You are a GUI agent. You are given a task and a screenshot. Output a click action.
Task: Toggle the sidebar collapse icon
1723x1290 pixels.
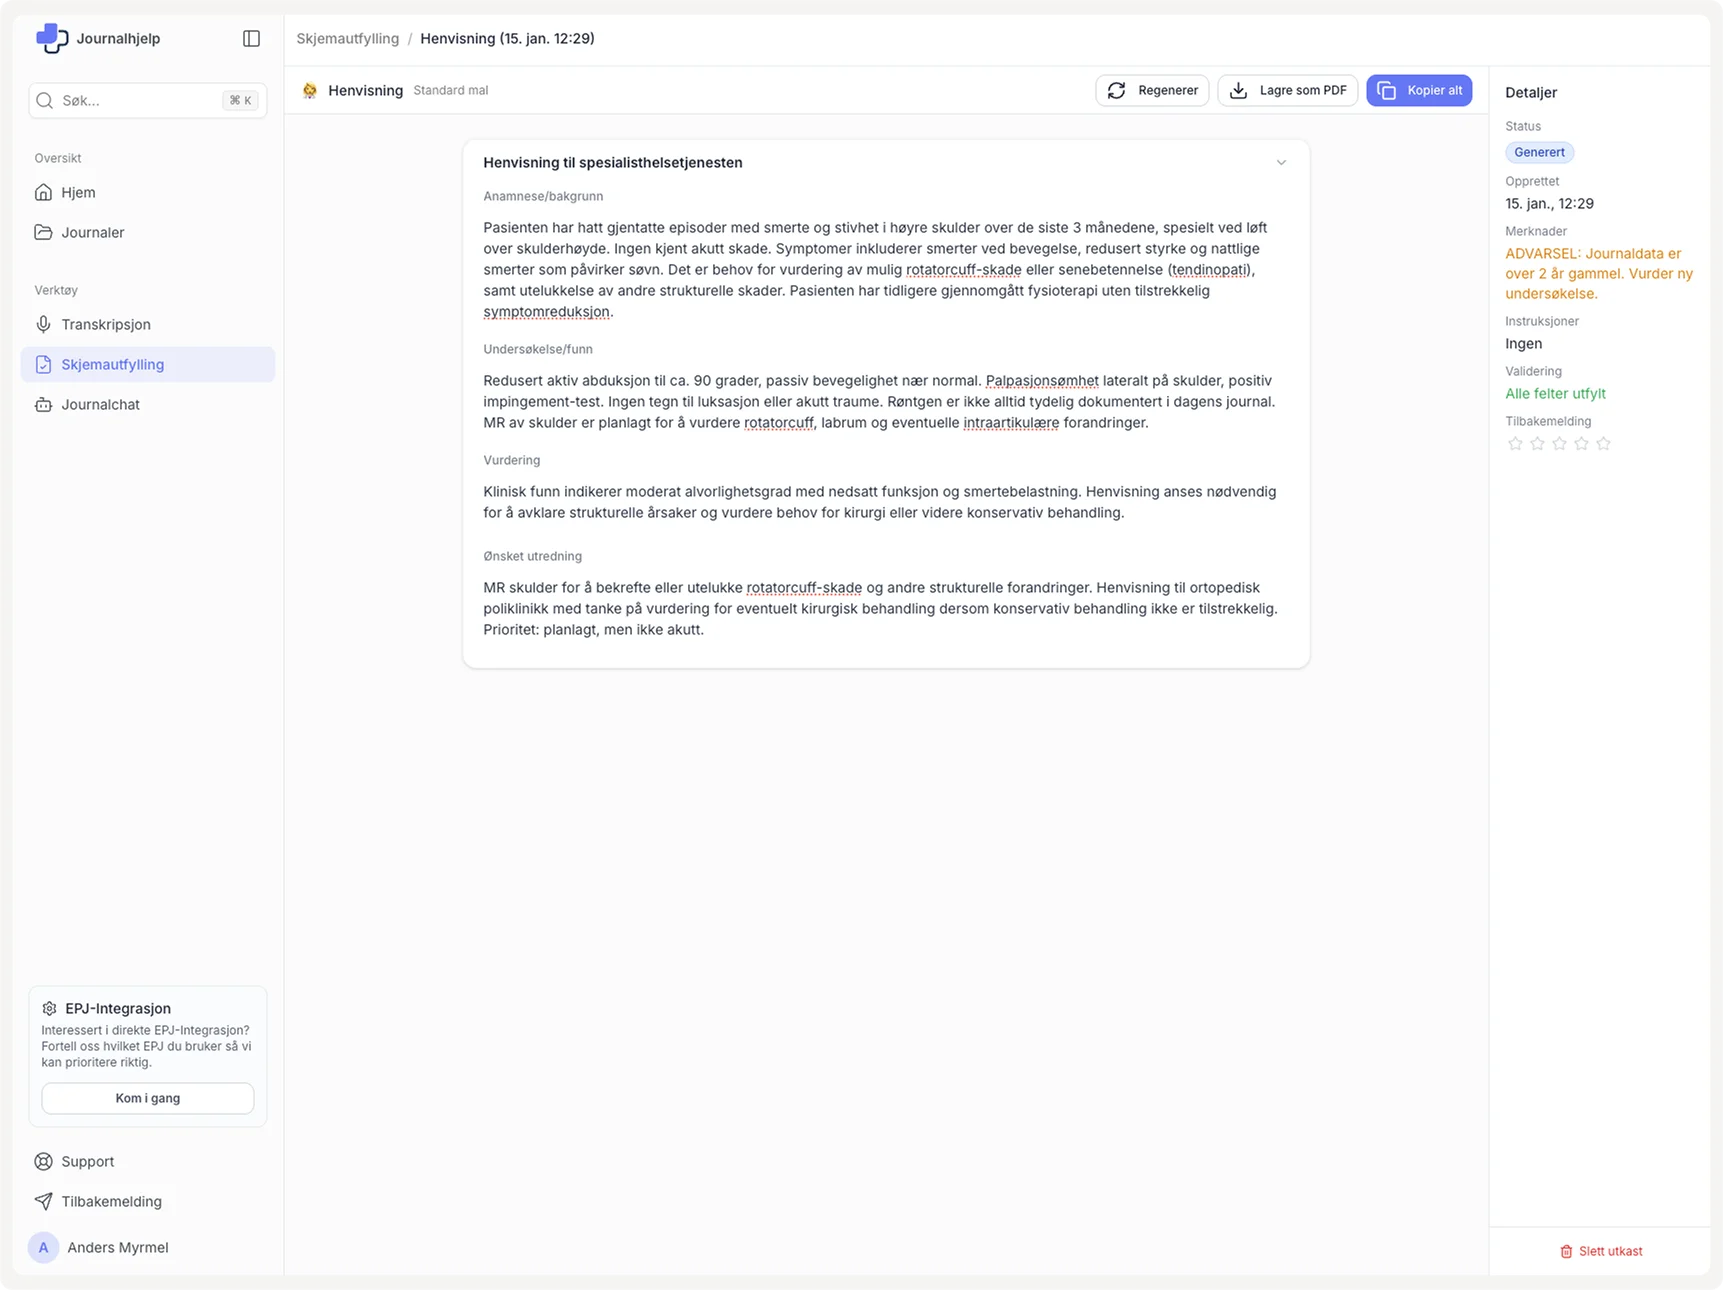click(251, 38)
